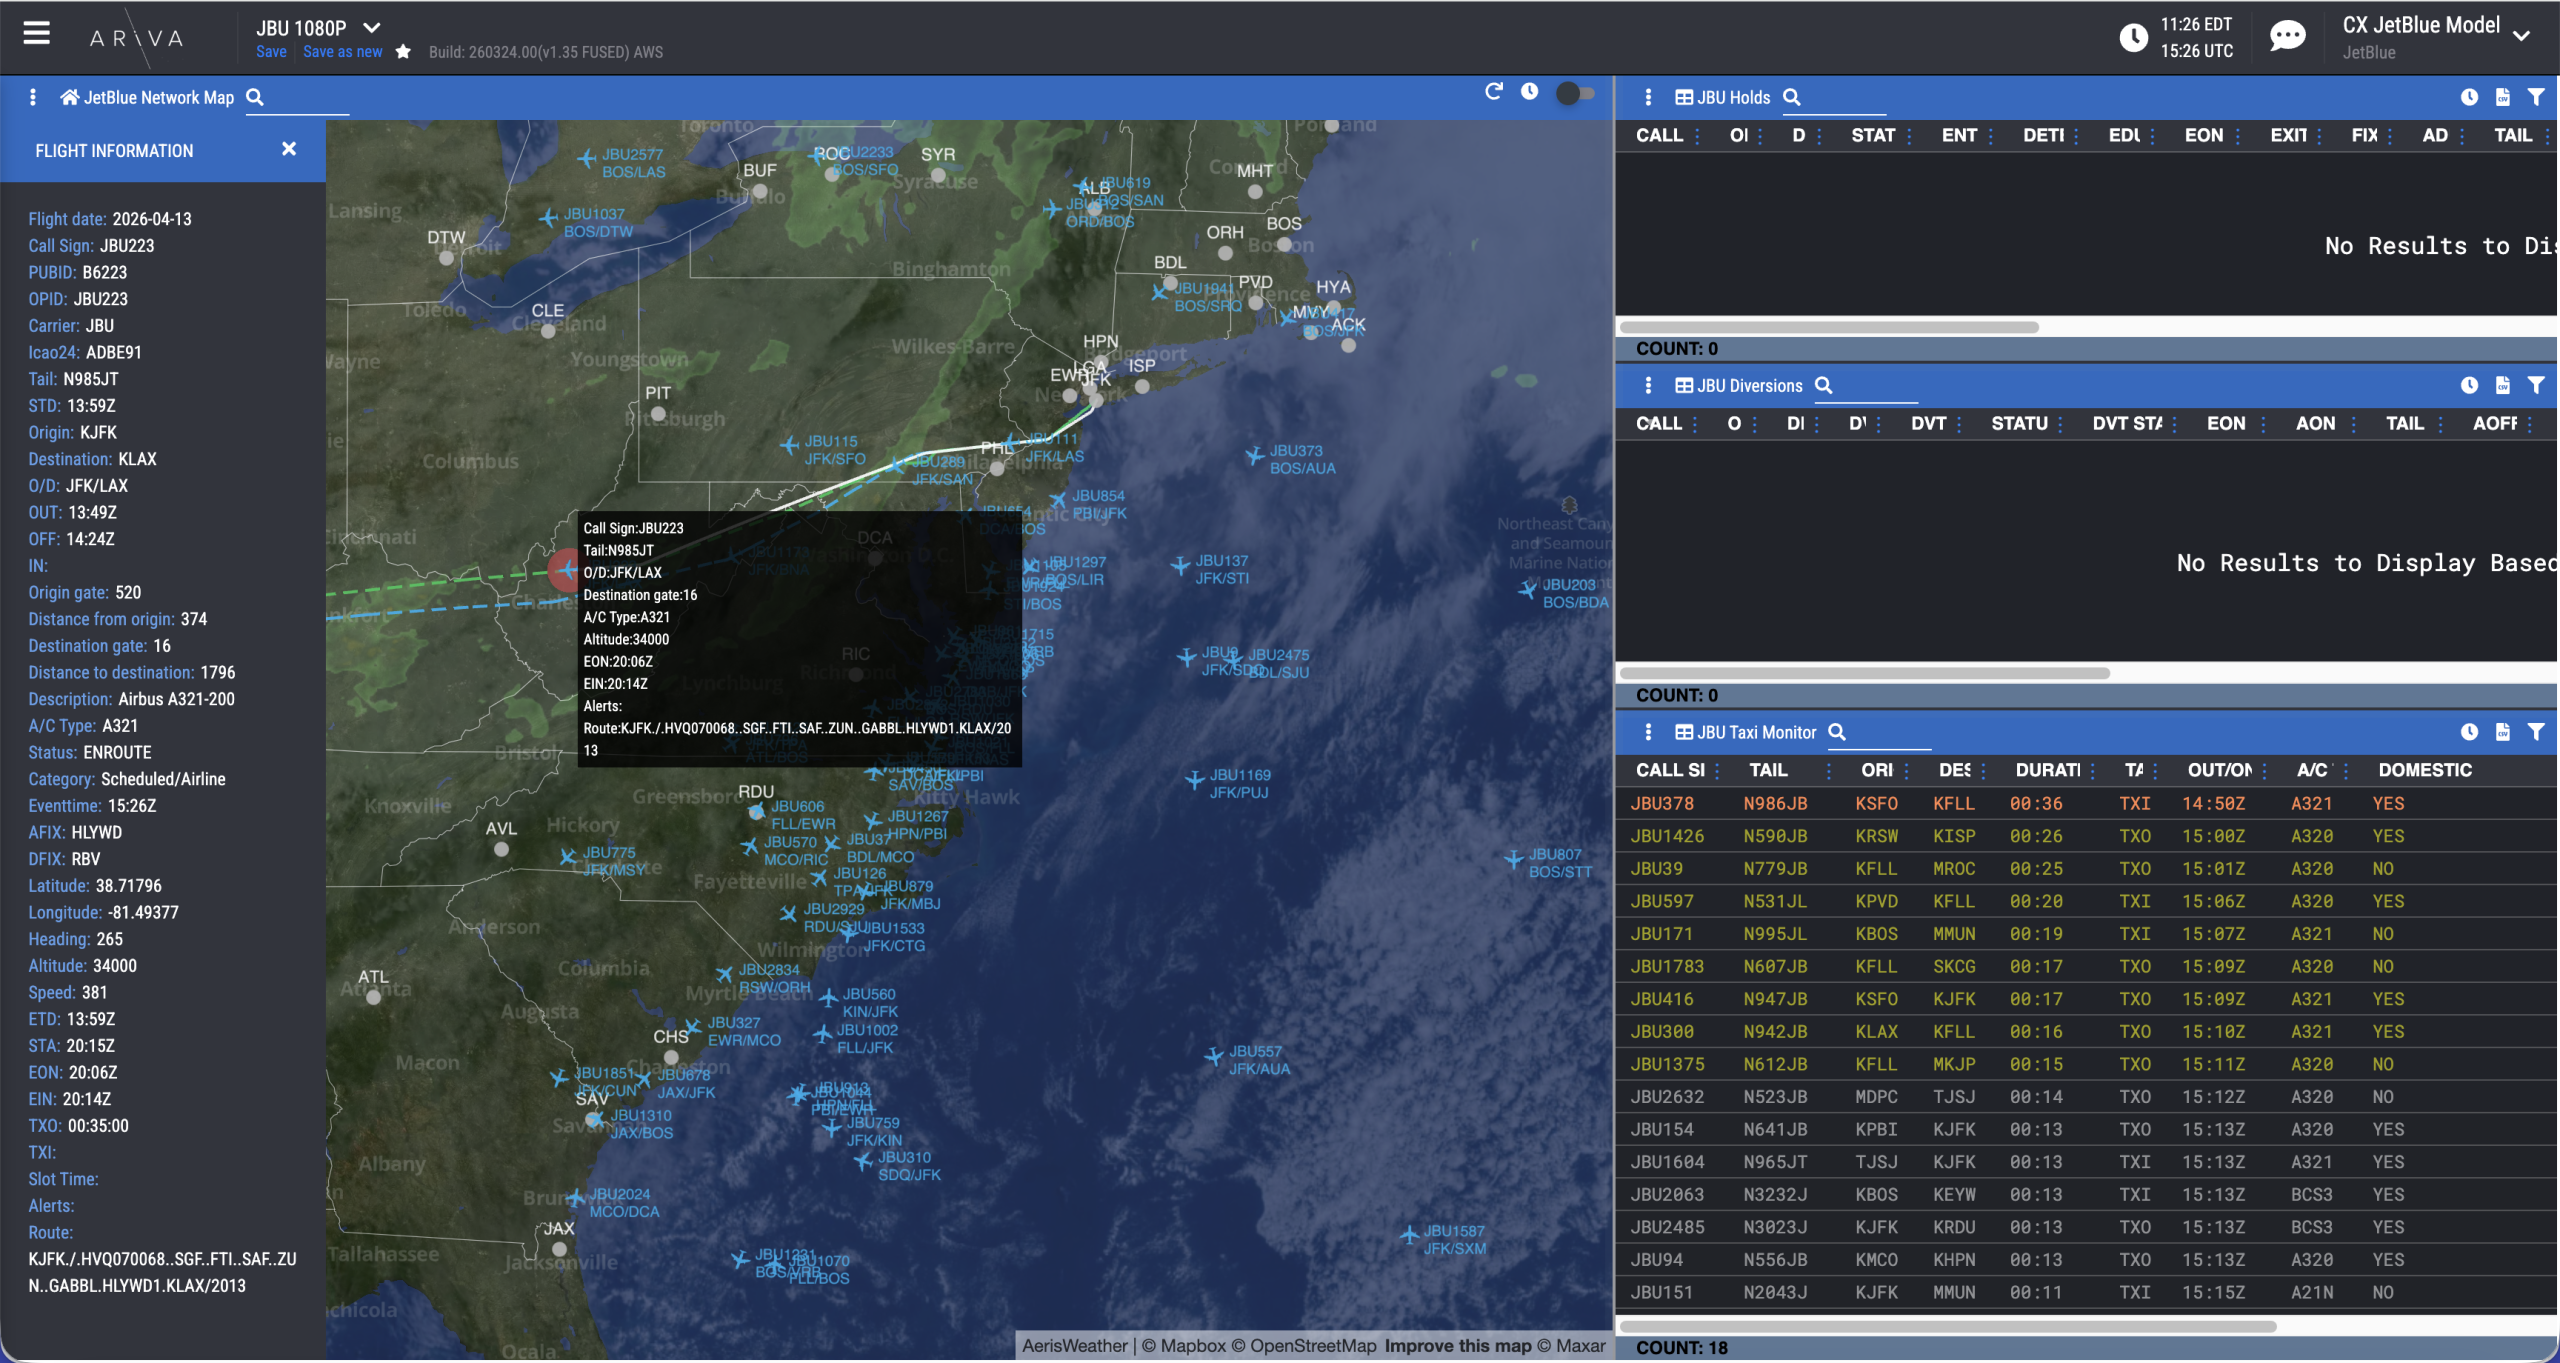The image size is (2560, 1363).
Task: Click the Save as new link
Action: click(342, 52)
